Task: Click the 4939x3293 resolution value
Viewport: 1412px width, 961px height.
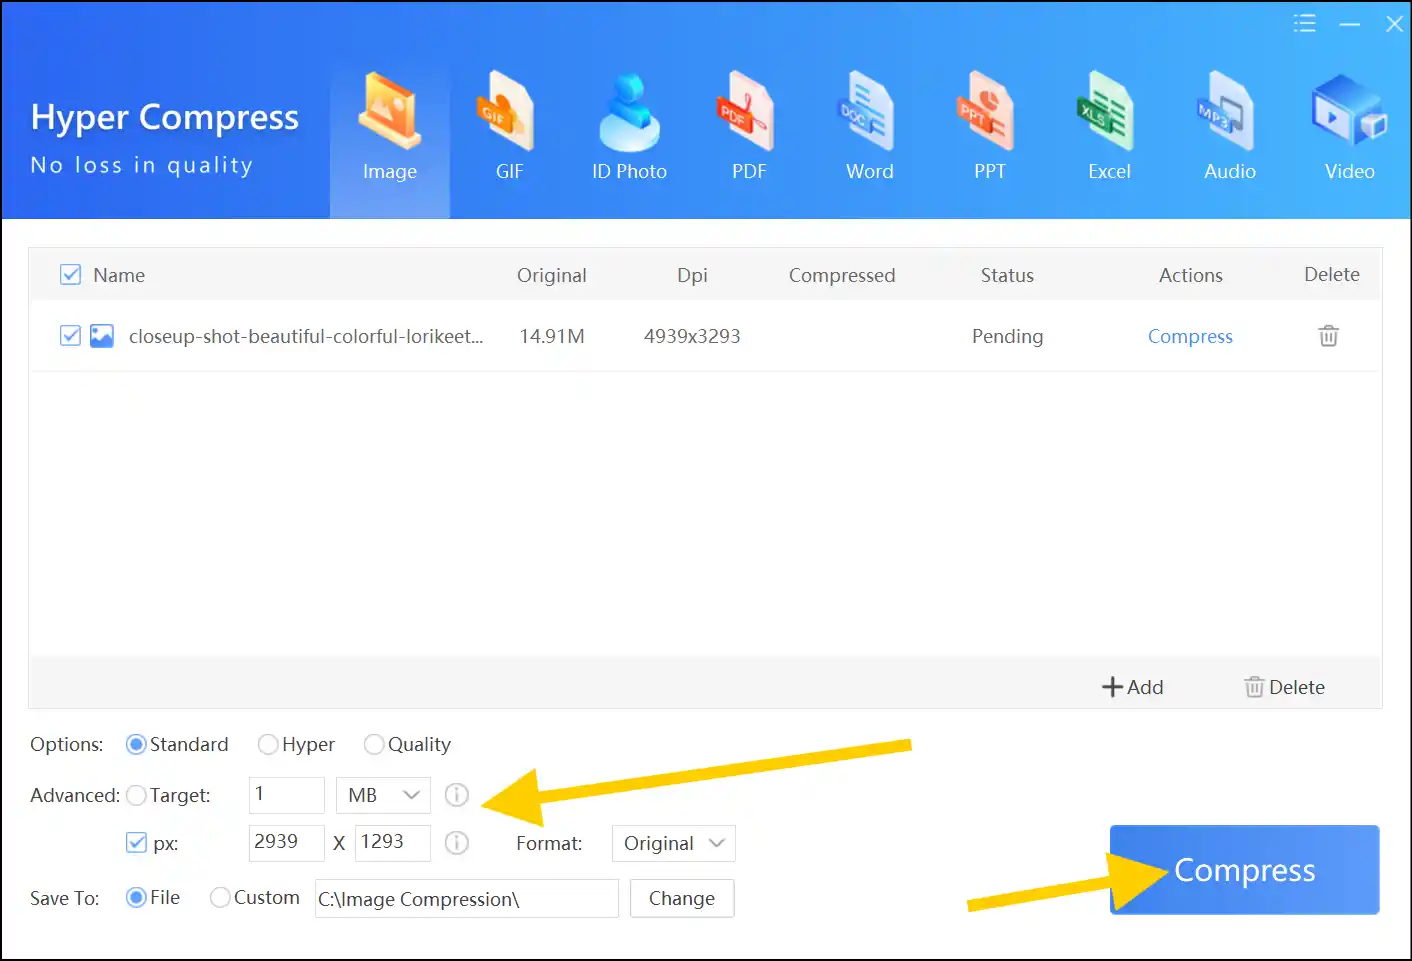Action: [x=692, y=336]
